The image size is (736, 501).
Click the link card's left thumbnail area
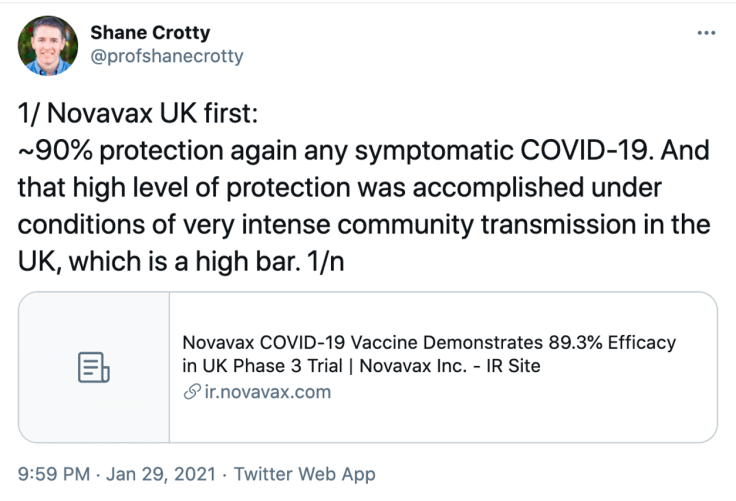pyautogui.click(x=94, y=367)
